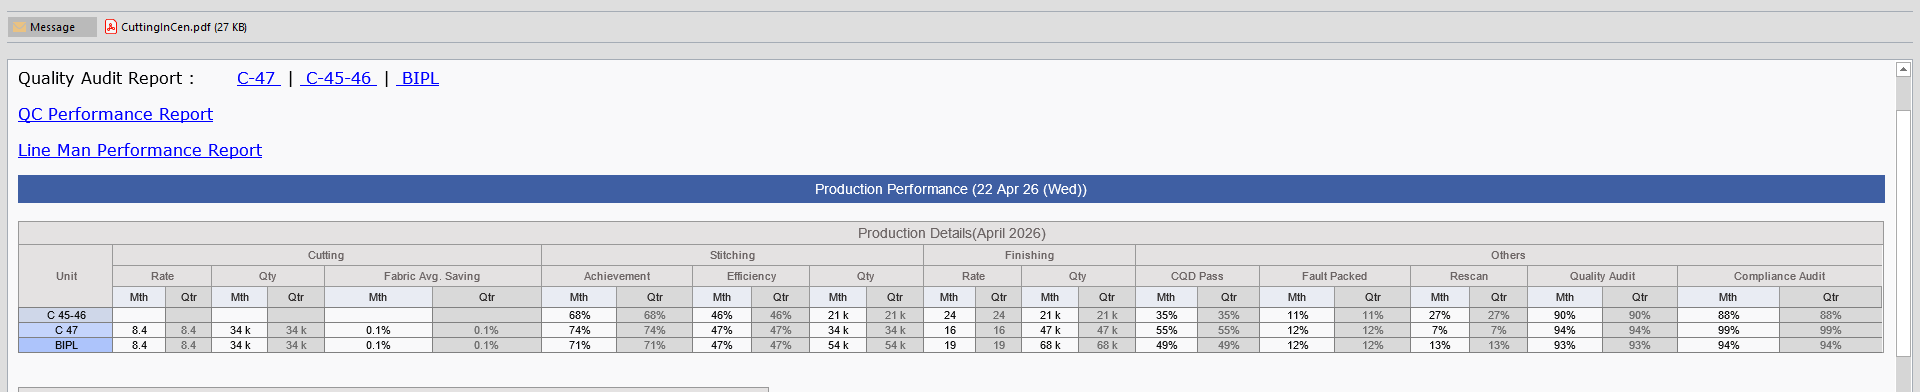Click C 47 Cutting Rate Mth value 8.4
The height and width of the screenshot is (392, 1920).
click(x=139, y=330)
